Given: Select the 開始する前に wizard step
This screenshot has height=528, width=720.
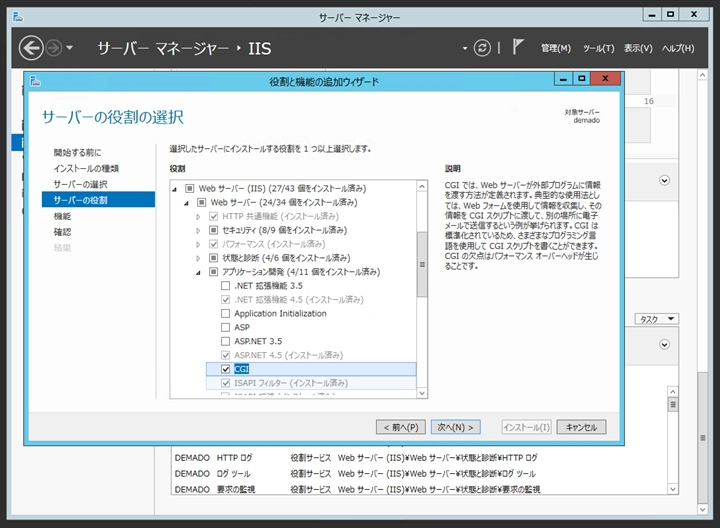Looking at the screenshot, I should pos(77,152).
